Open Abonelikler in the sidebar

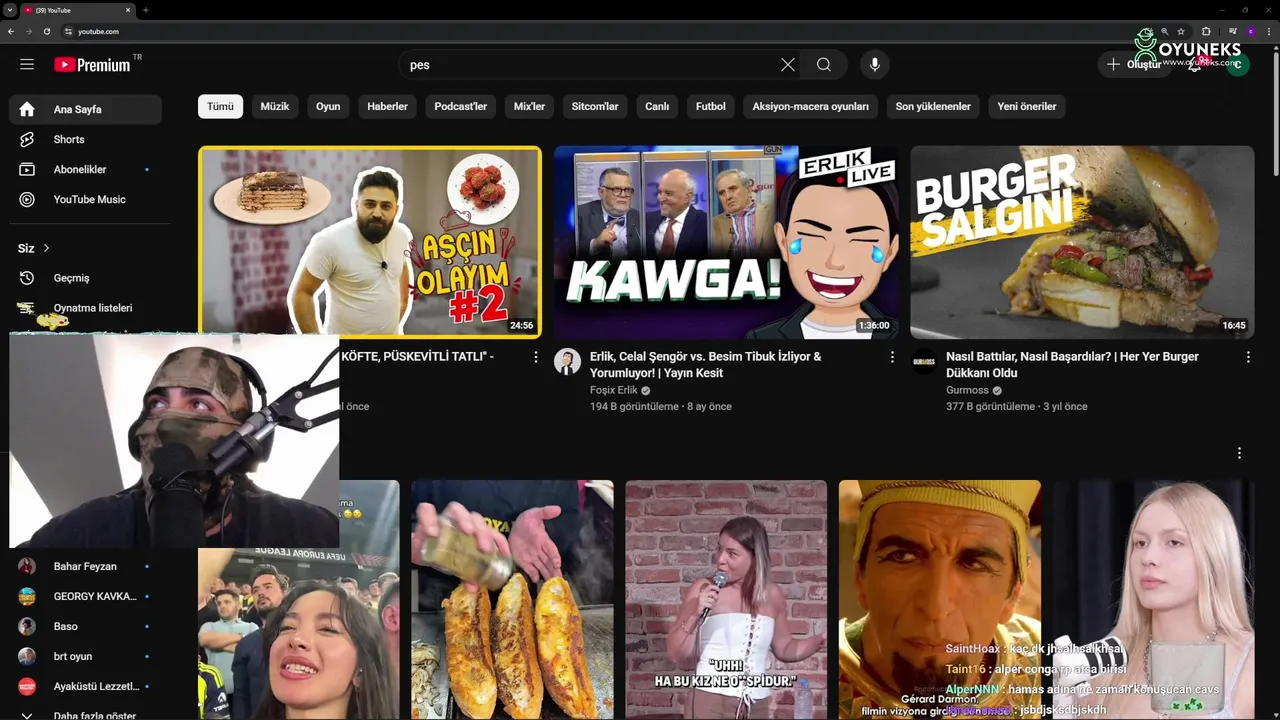point(85,169)
